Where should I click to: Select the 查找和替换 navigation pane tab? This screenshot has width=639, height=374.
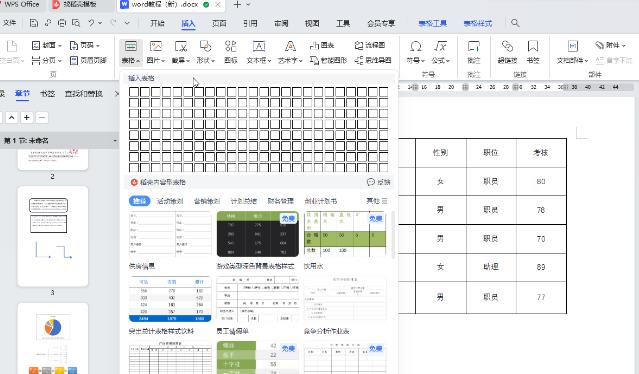(84, 93)
